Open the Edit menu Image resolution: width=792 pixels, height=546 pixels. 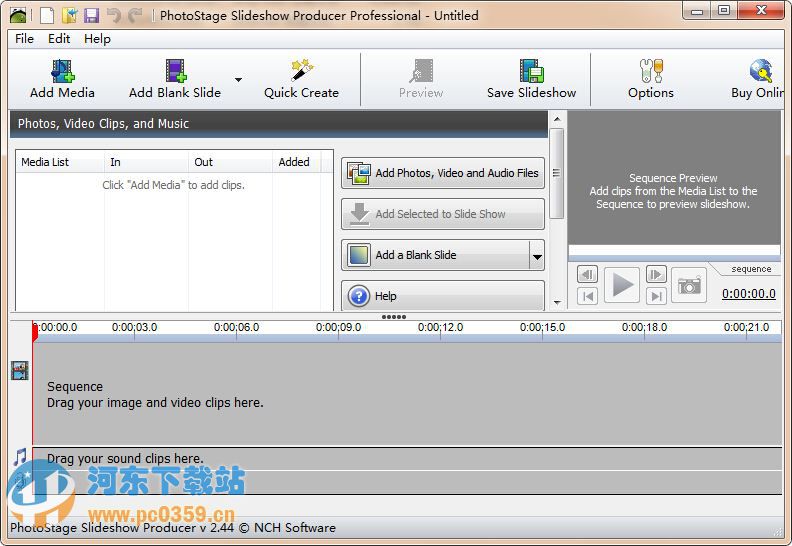(x=59, y=39)
